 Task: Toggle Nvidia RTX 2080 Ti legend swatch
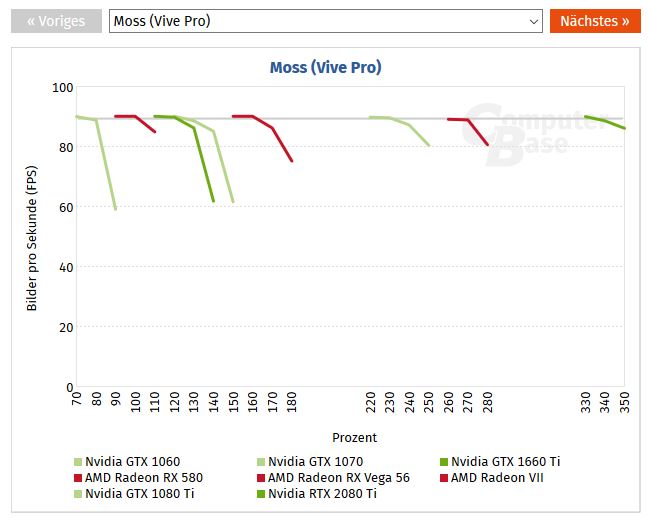(x=261, y=494)
